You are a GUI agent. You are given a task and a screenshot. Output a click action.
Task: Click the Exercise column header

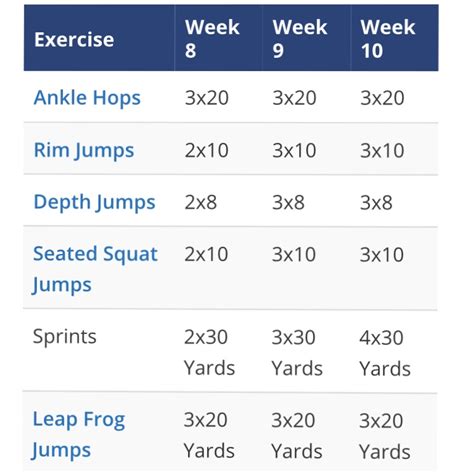pos(74,40)
